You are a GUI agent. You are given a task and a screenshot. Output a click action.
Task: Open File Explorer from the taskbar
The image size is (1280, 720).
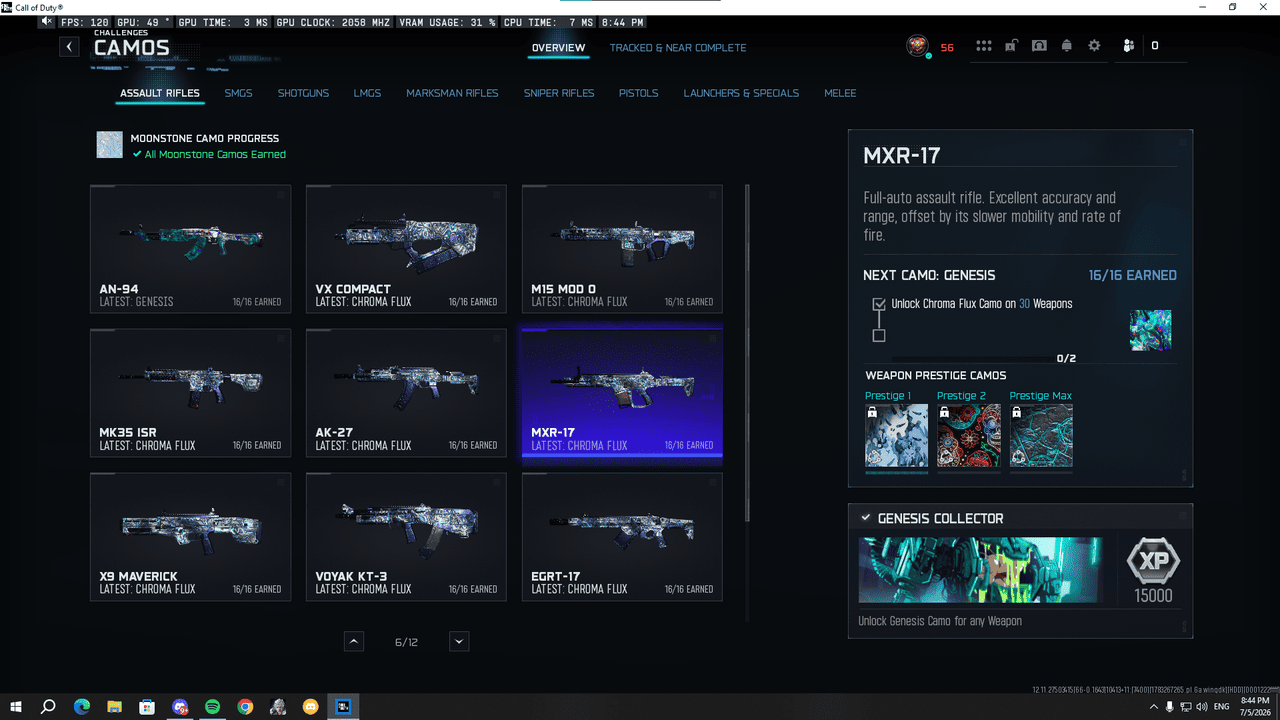[115, 707]
